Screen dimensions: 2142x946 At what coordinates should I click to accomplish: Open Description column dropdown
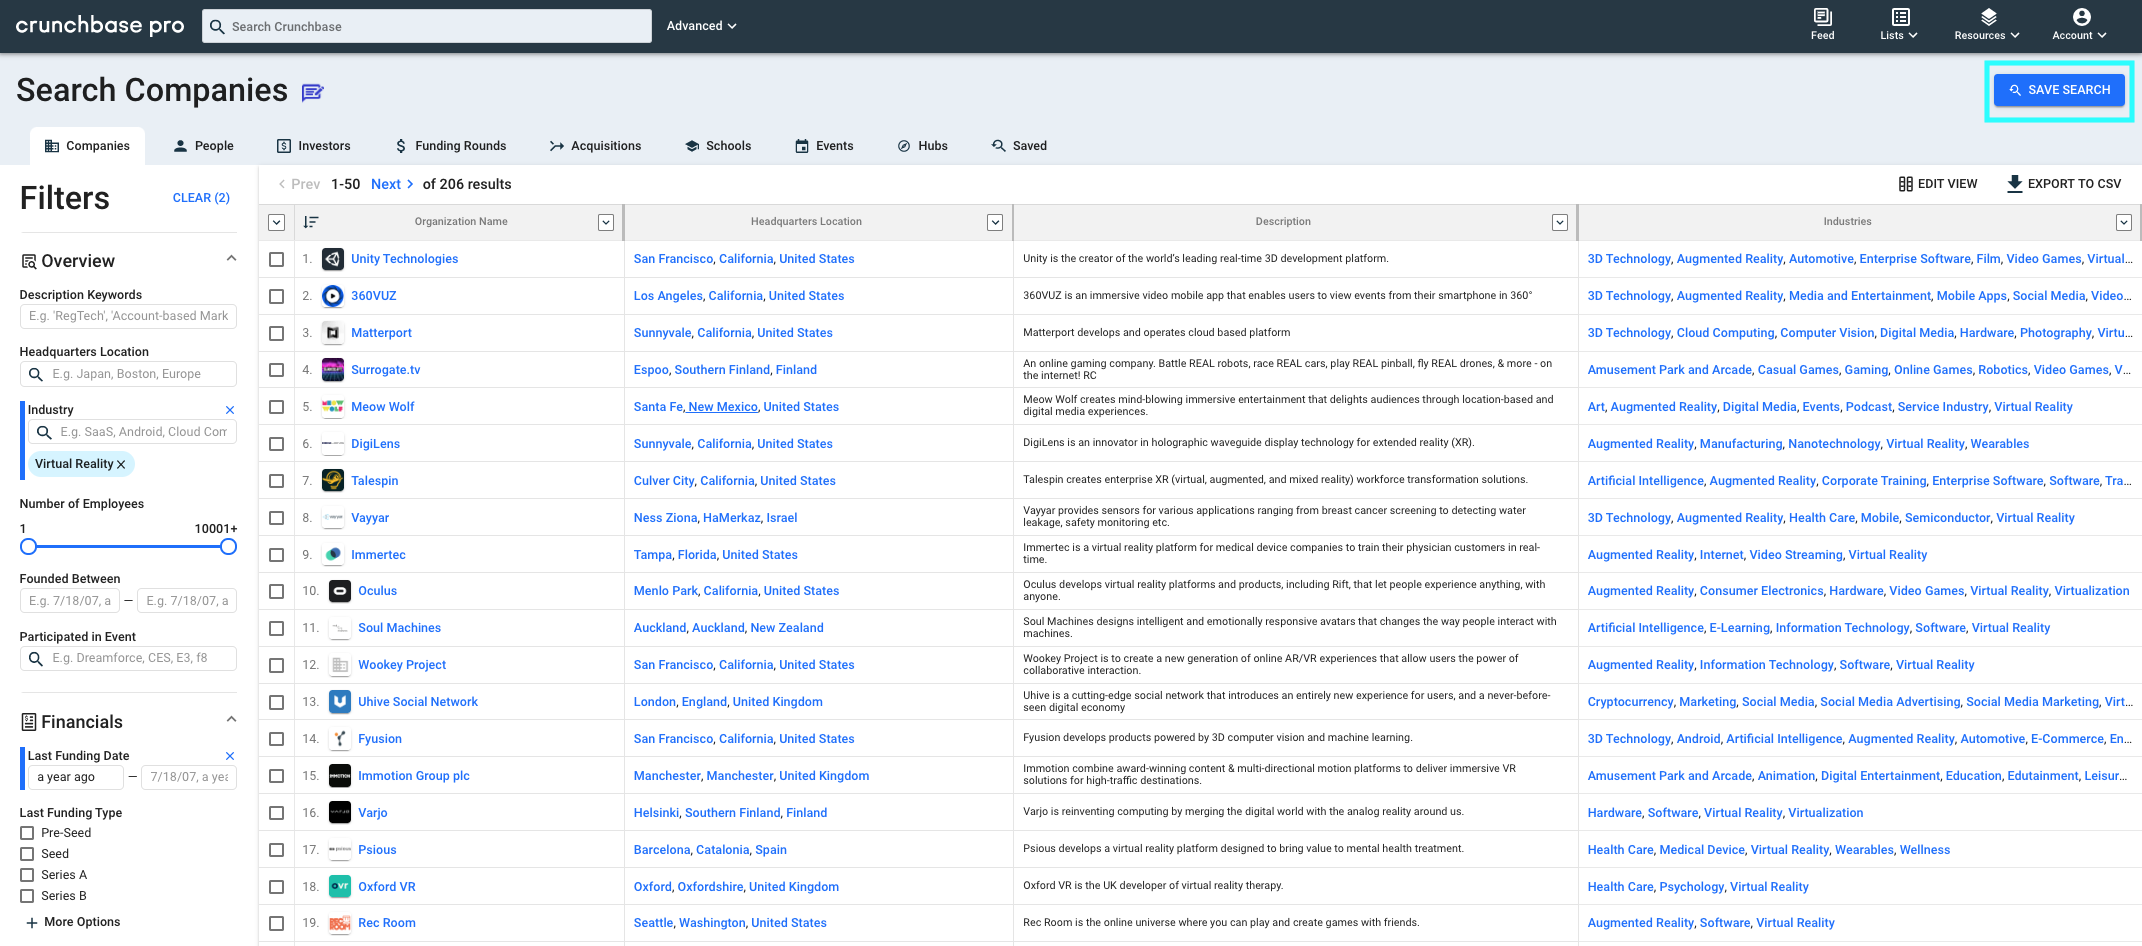(1560, 222)
